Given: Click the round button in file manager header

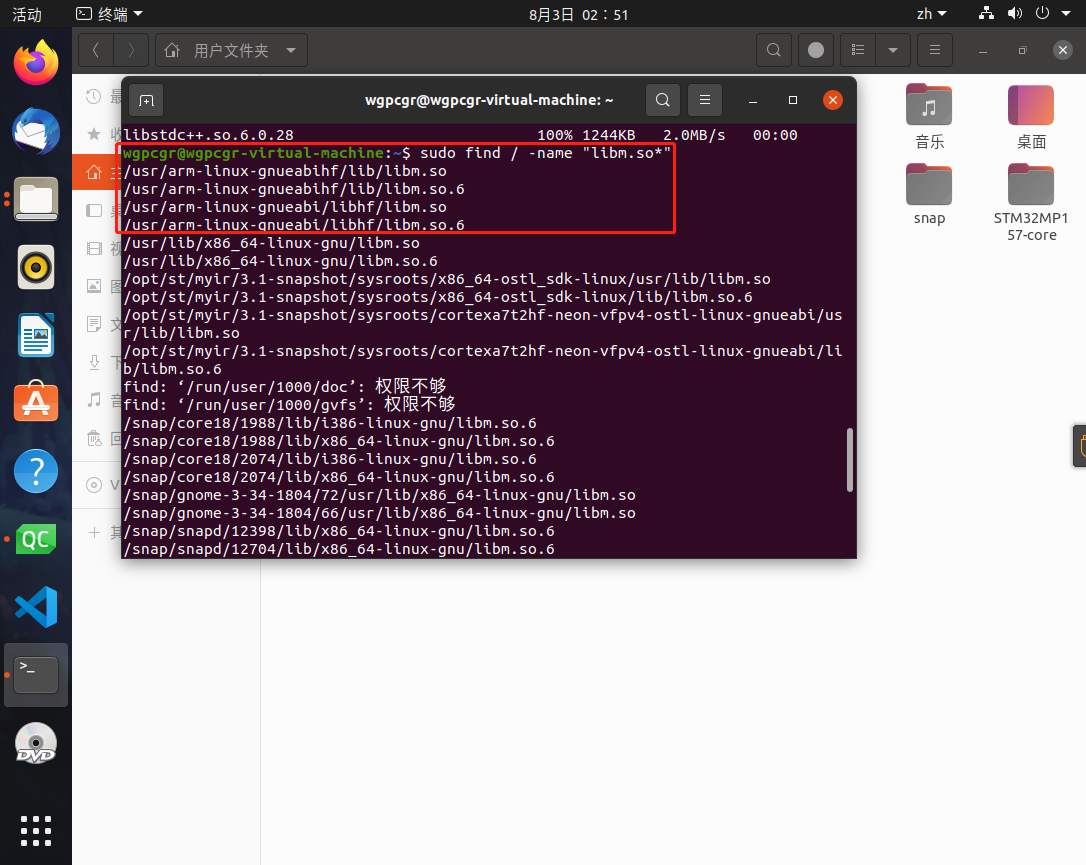Looking at the screenshot, I should (x=816, y=50).
